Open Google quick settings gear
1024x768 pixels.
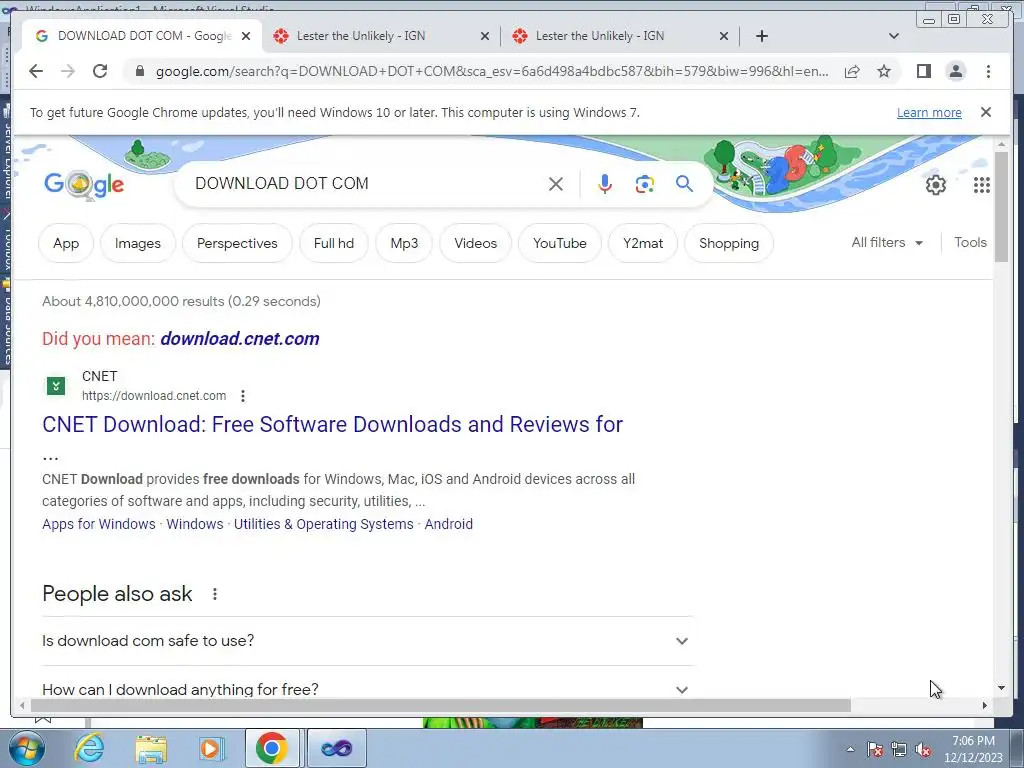pos(936,185)
